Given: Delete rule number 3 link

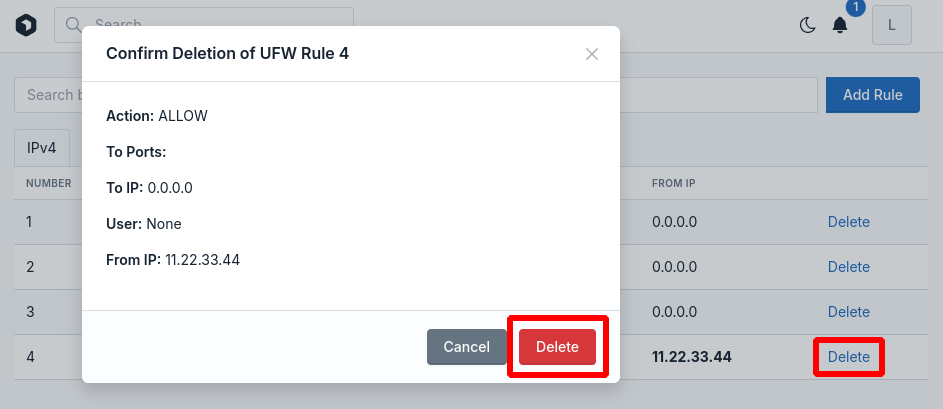Looking at the screenshot, I should pyautogui.click(x=849, y=312).
